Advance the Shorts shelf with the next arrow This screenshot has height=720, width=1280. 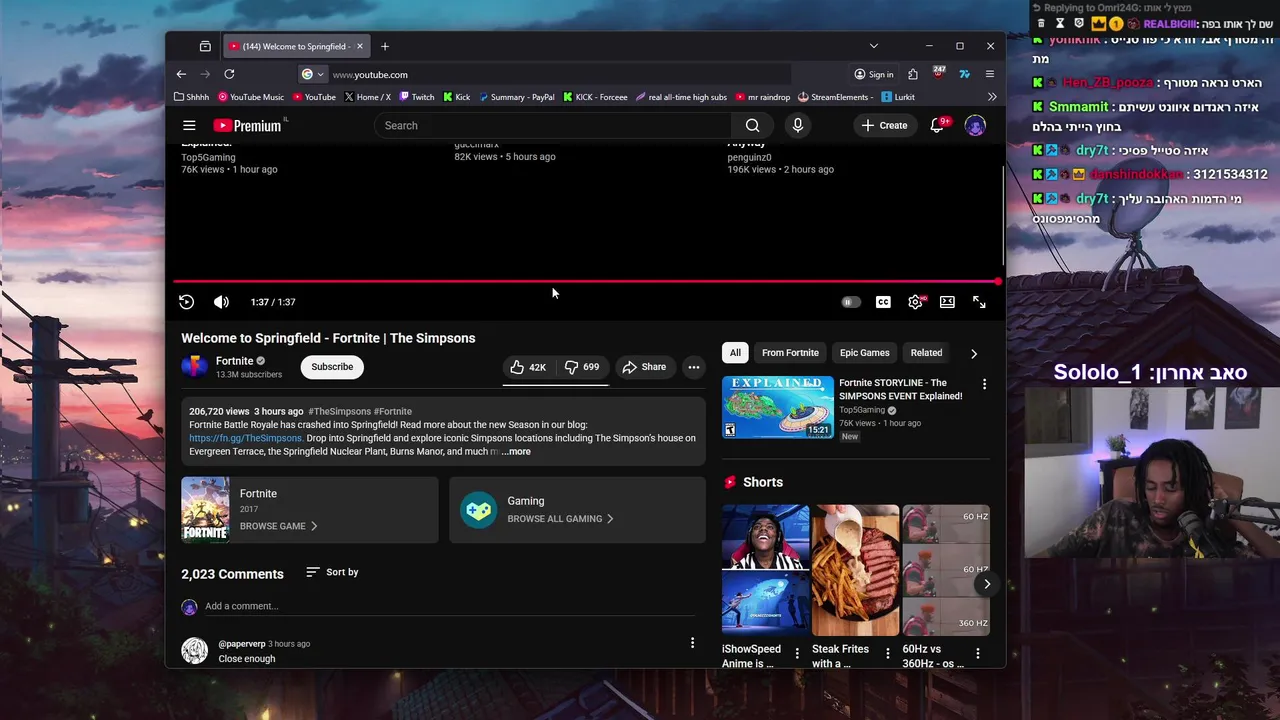point(987,584)
